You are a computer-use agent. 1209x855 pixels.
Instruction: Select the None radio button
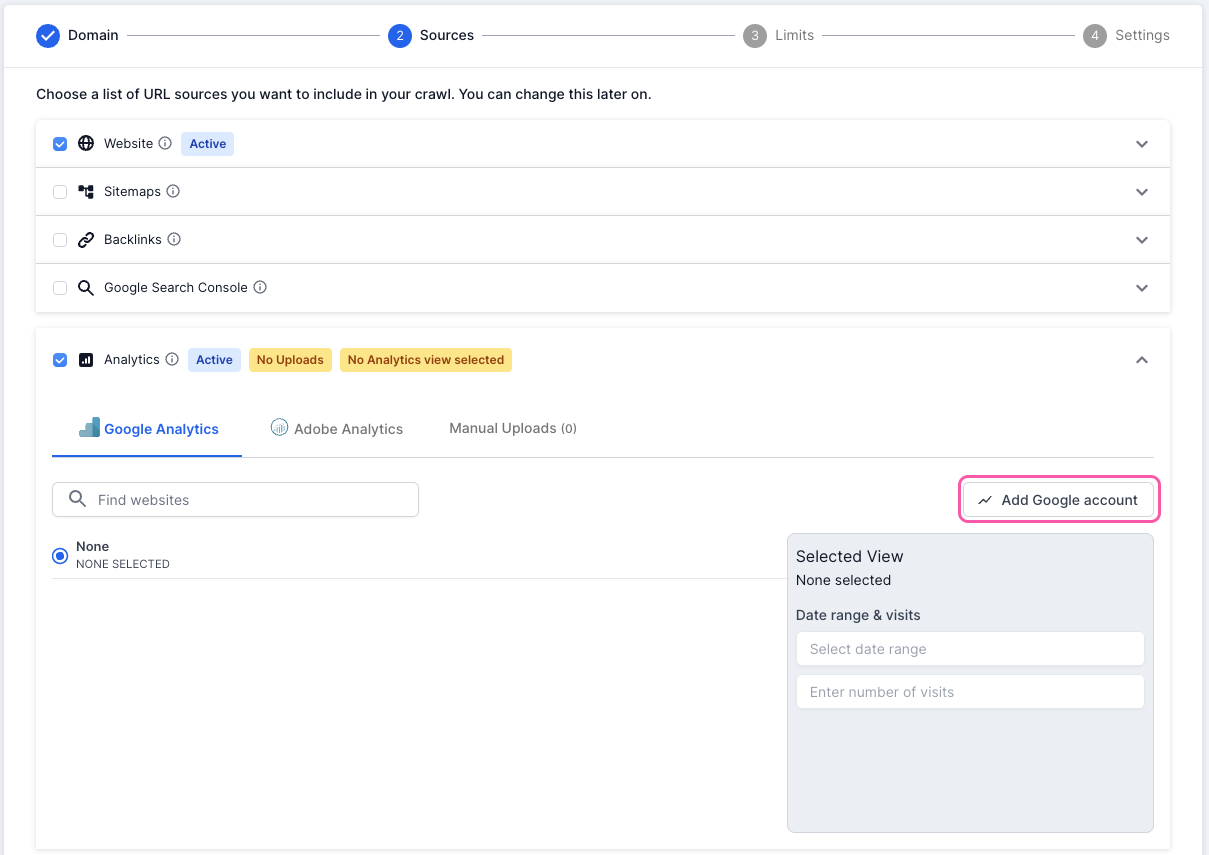pyautogui.click(x=60, y=555)
